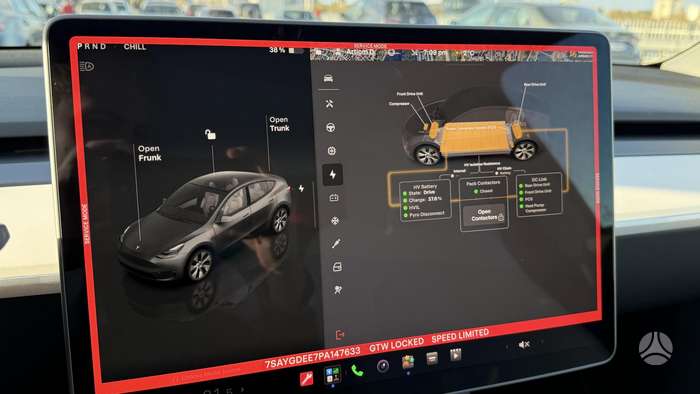
Task: Tap Open Frunk label
Action: coord(150,153)
